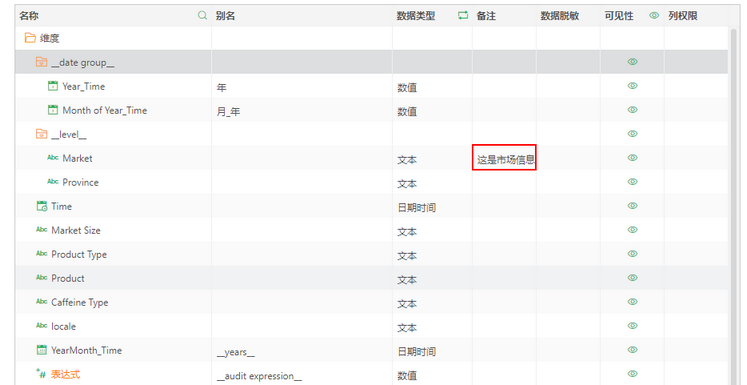Click the eye icon in the 可见性 header
The image size is (747, 385).
[654, 16]
